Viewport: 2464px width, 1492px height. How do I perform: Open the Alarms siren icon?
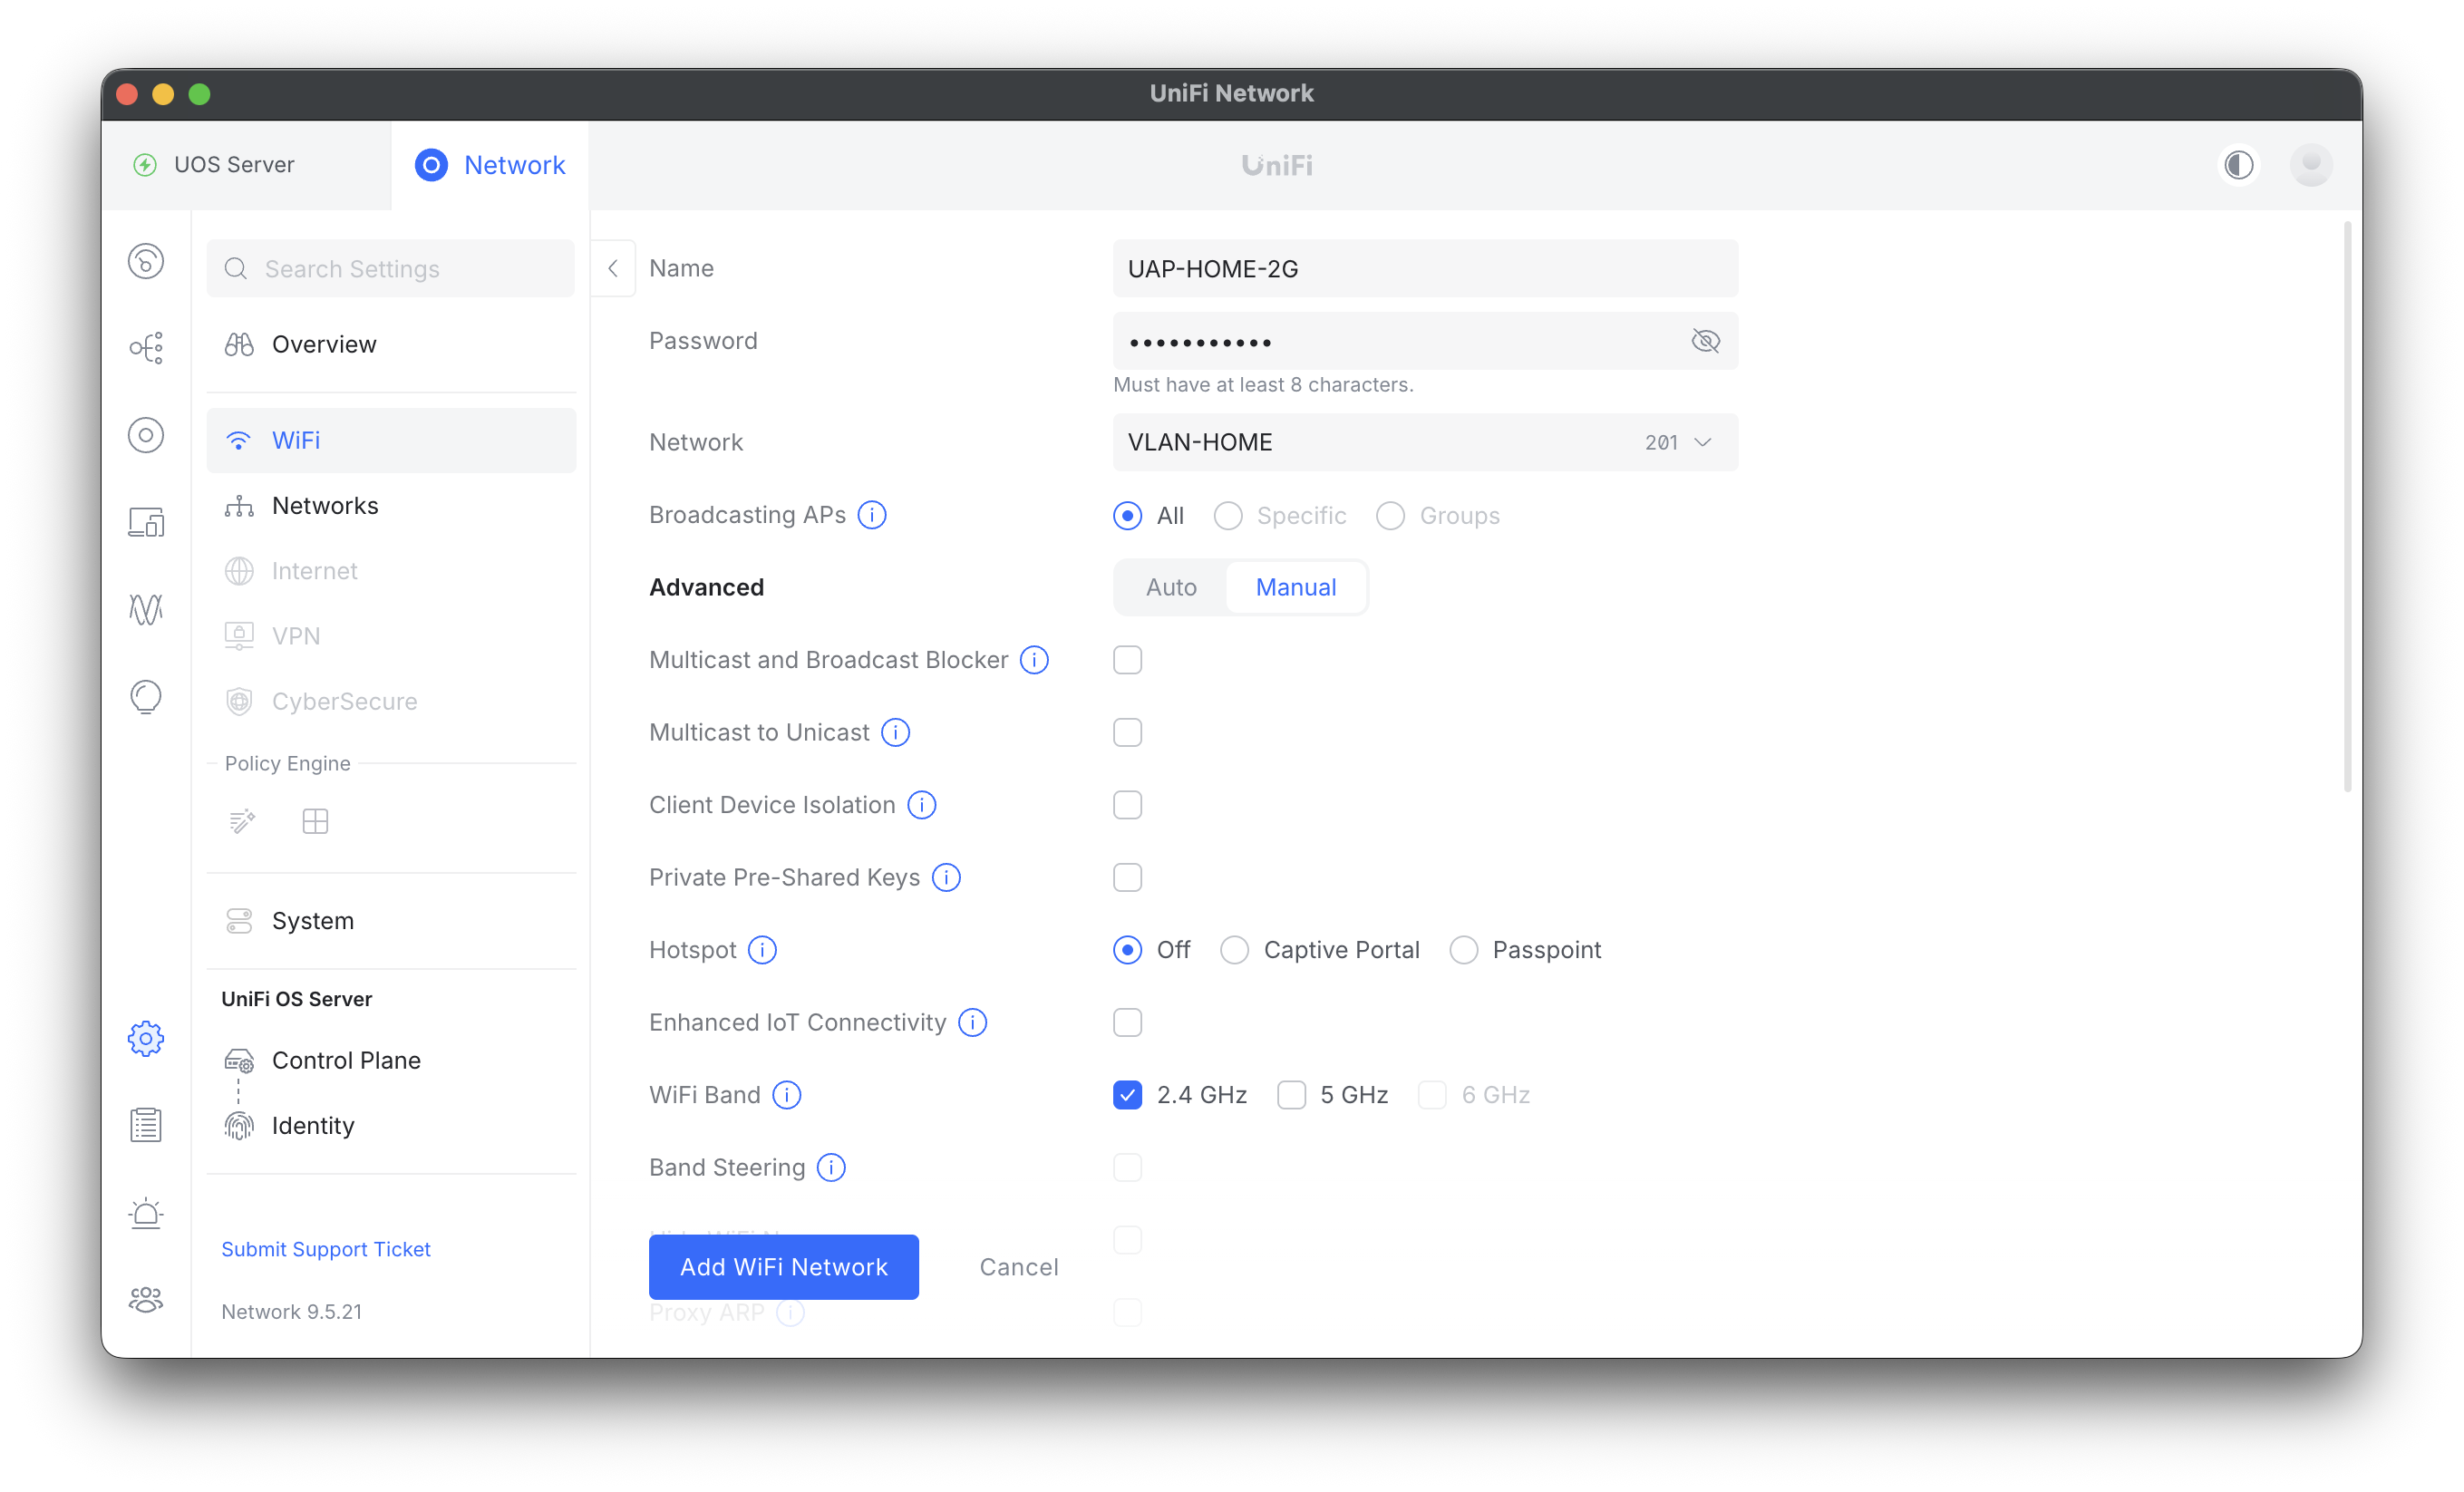click(x=146, y=1213)
